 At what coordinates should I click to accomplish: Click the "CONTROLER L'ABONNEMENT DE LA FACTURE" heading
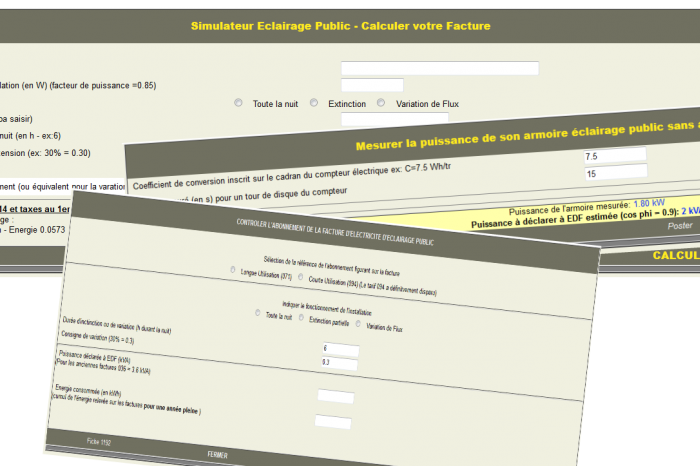(335, 232)
